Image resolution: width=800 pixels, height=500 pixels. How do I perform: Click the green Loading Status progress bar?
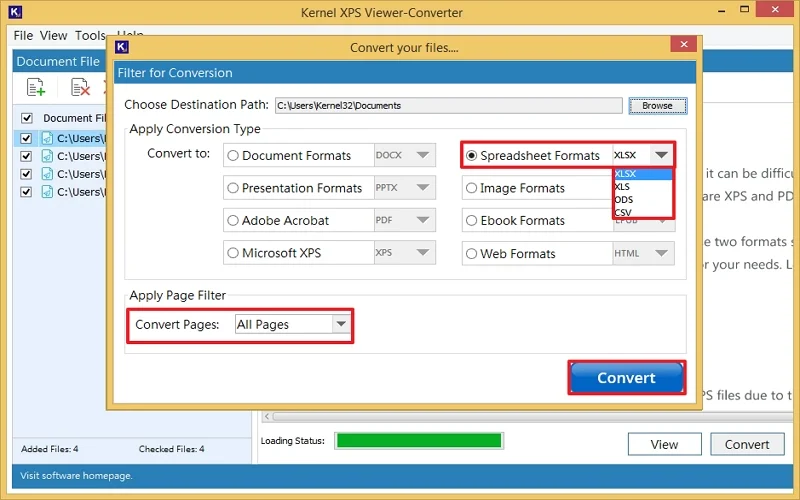pos(419,441)
